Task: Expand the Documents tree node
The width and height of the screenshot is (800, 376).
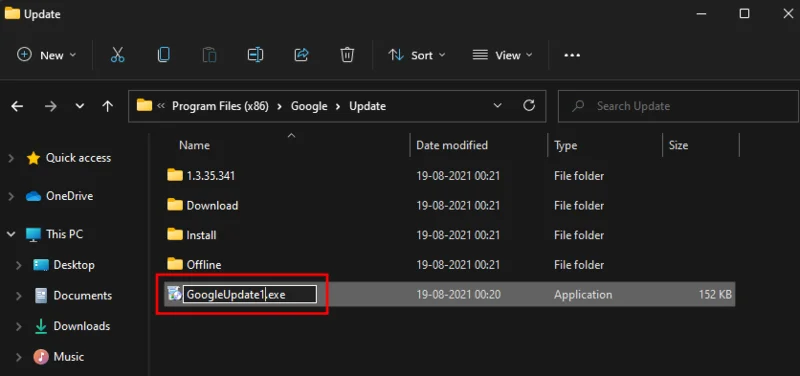Action: (x=19, y=296)
